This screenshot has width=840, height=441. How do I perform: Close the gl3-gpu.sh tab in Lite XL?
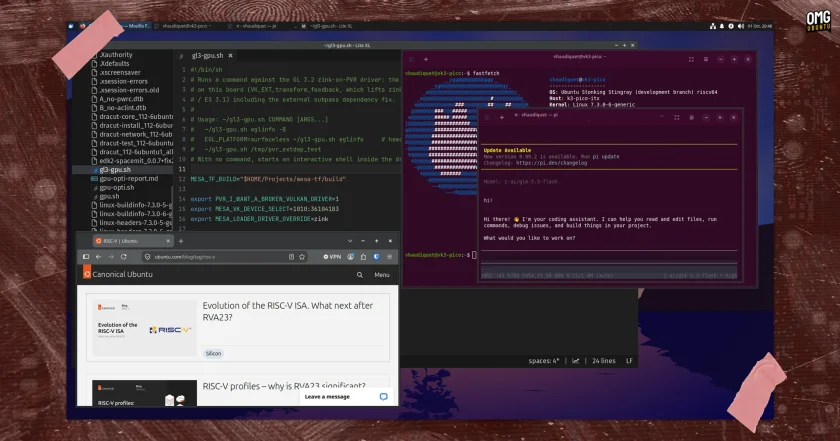(231, 55)
